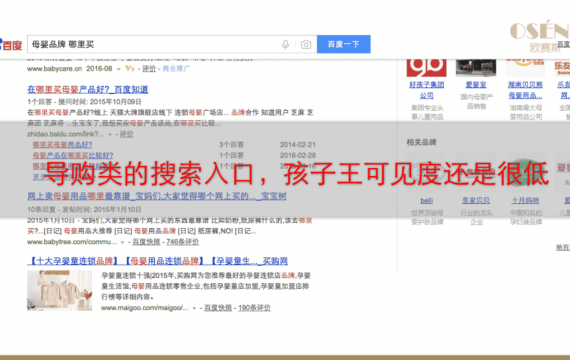Viewport: 570px width, 360px height.
Task: Click the 爱婴室 storefront thumbnail
Action: point(476,68)
